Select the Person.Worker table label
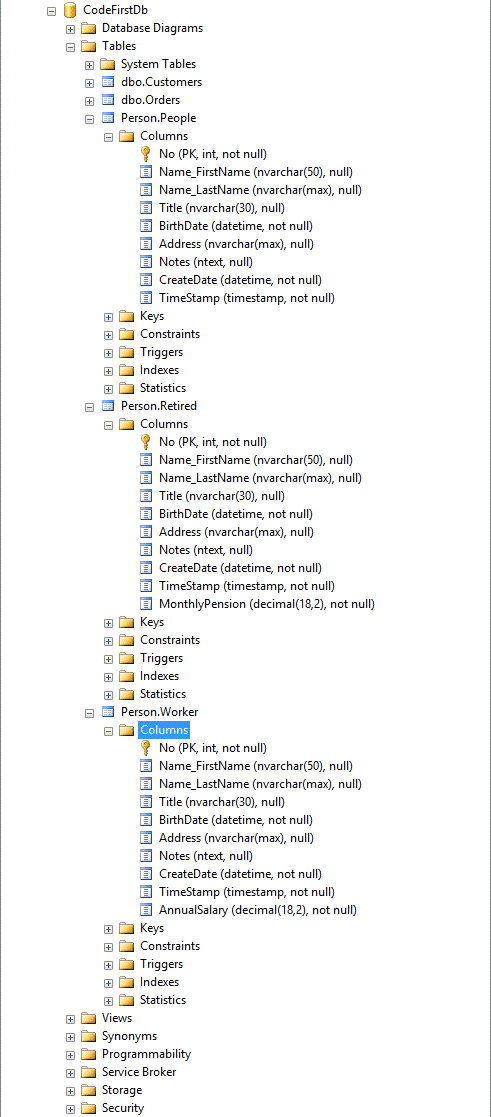 (160, 712)
